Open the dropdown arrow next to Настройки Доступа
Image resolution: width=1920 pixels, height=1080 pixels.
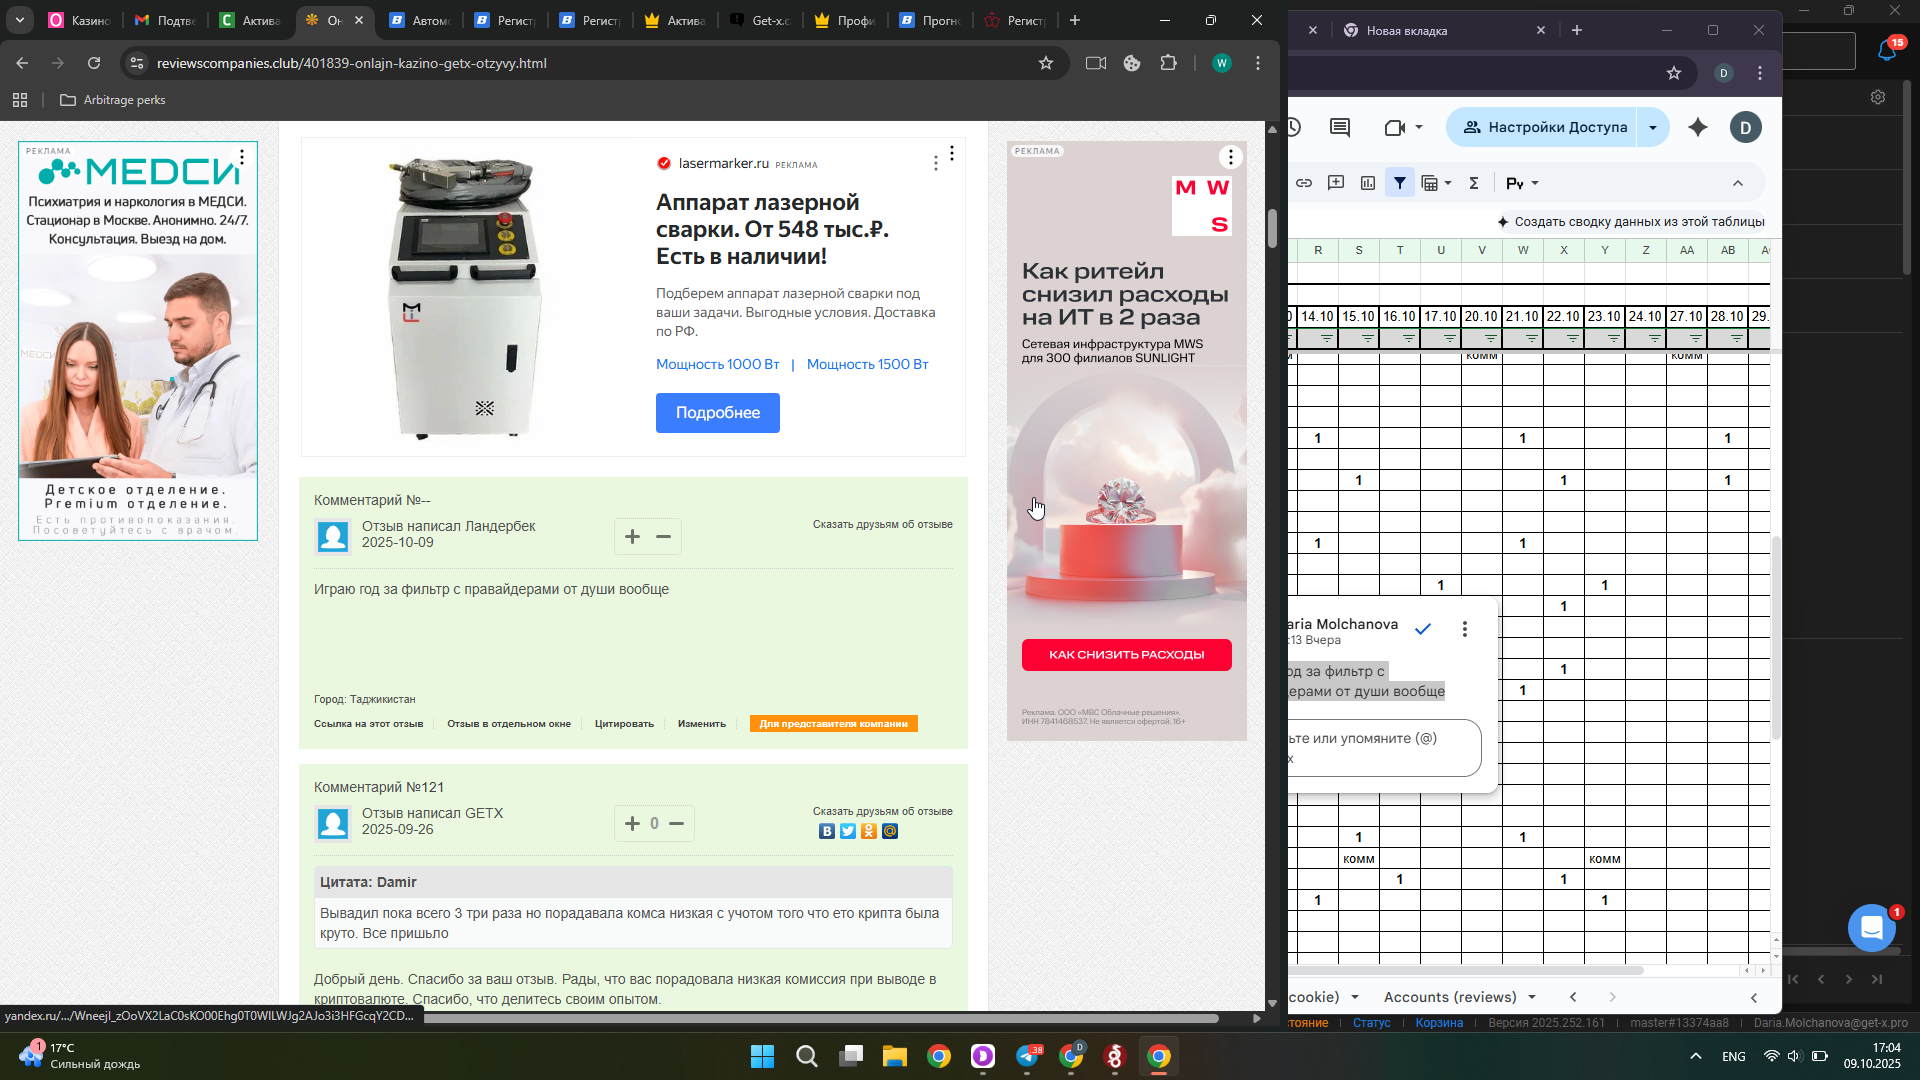tap(1653, 127)
